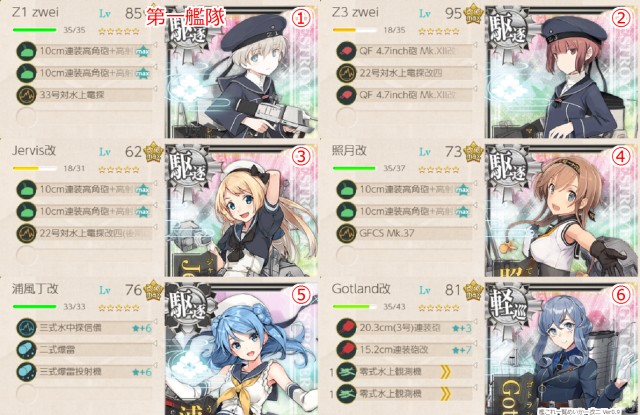
Task: Click the gold married-star badge beside Lv 95
Action: click(x=473, y=13)
